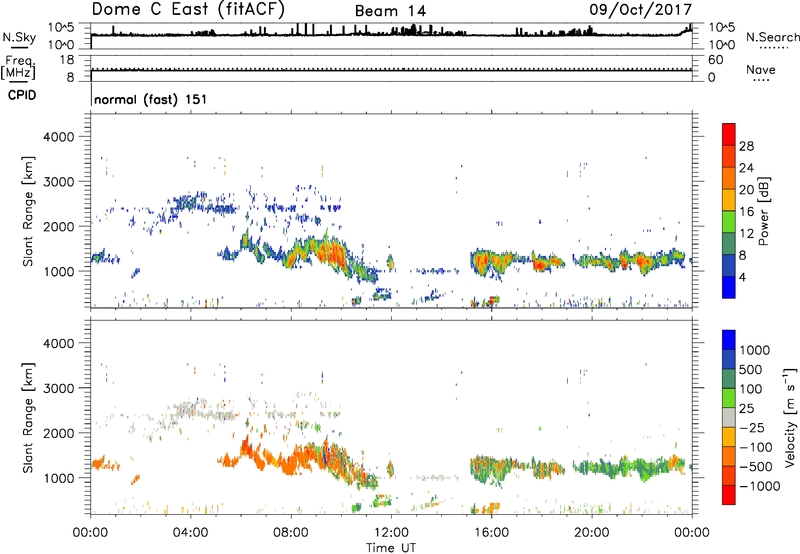This screenshot has height=554, width=800.
Task: Click the date '09/Oct/2017'
Action: coord(640,9)
